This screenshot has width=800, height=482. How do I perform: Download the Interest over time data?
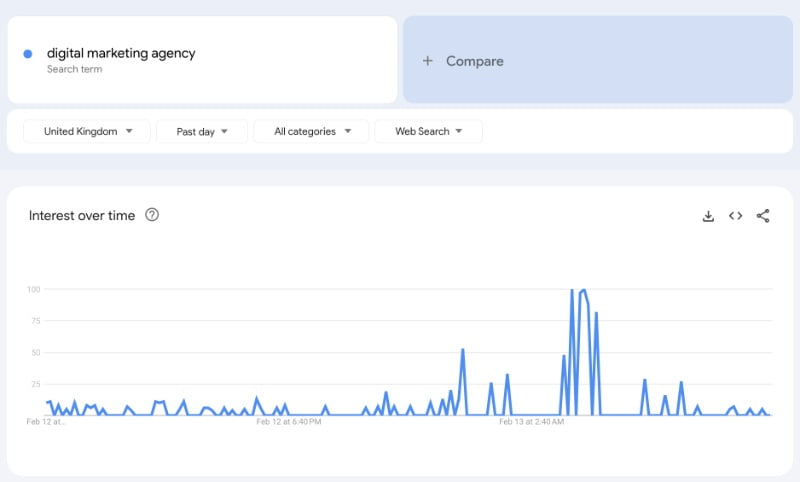[708, 216]
